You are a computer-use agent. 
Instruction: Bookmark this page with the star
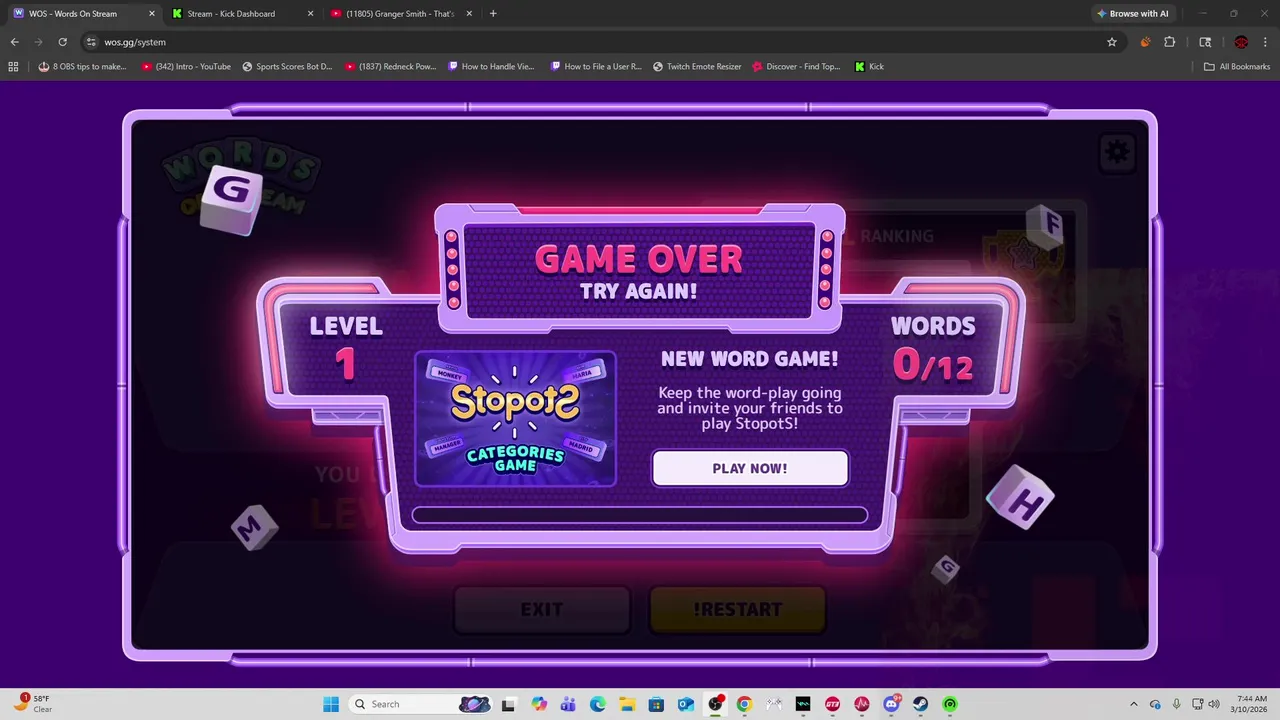point(1111,42)
